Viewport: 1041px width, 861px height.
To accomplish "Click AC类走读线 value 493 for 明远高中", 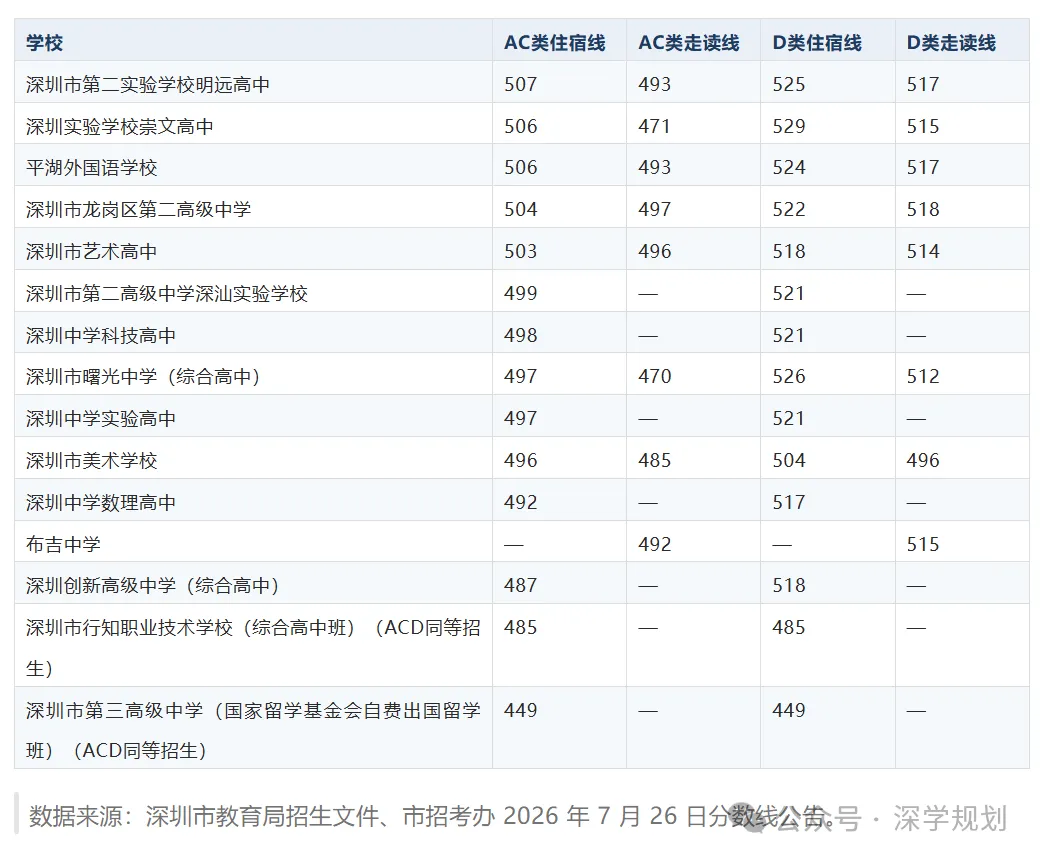I will (x=655, y=84).
